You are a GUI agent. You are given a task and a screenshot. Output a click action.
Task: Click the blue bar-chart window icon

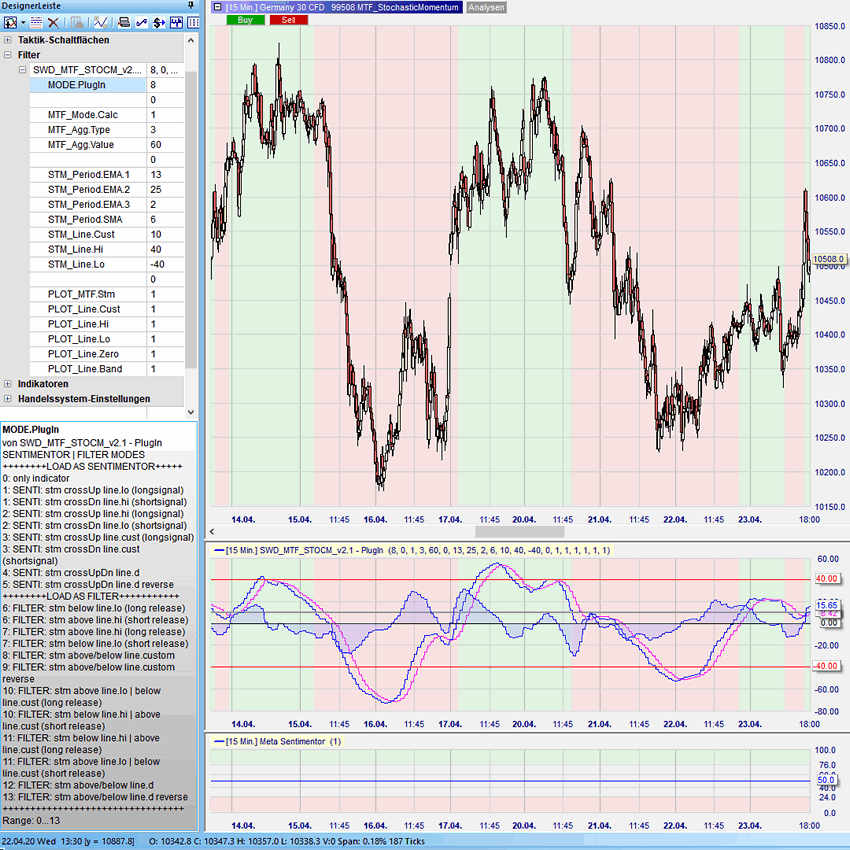coord(176,22)
